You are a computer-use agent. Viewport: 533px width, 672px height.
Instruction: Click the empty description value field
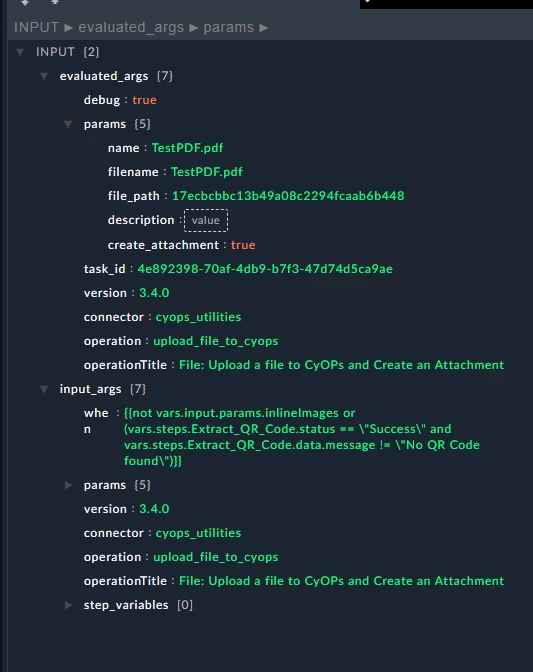206,220
